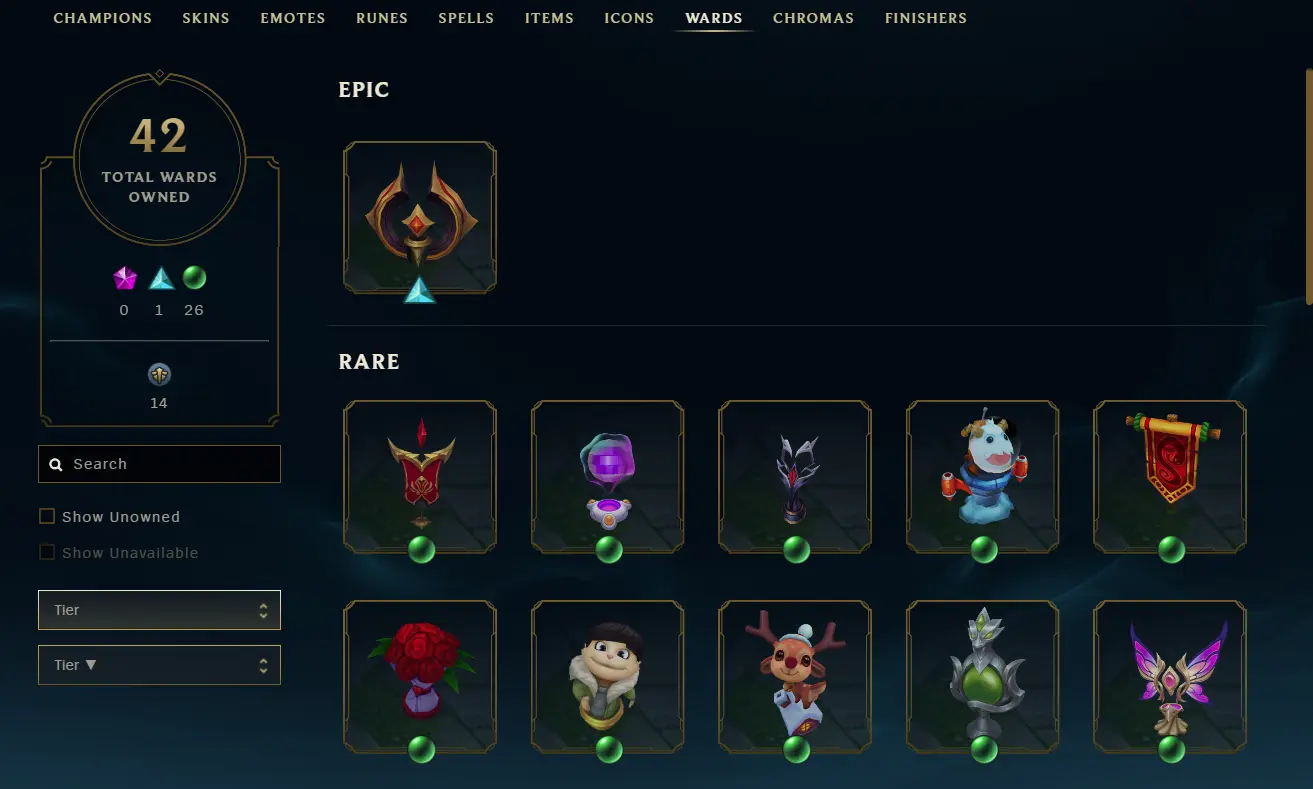The image size is (1313, 789).
Task: Select the reindeer poro ward skin
Action: click(795, 677)
